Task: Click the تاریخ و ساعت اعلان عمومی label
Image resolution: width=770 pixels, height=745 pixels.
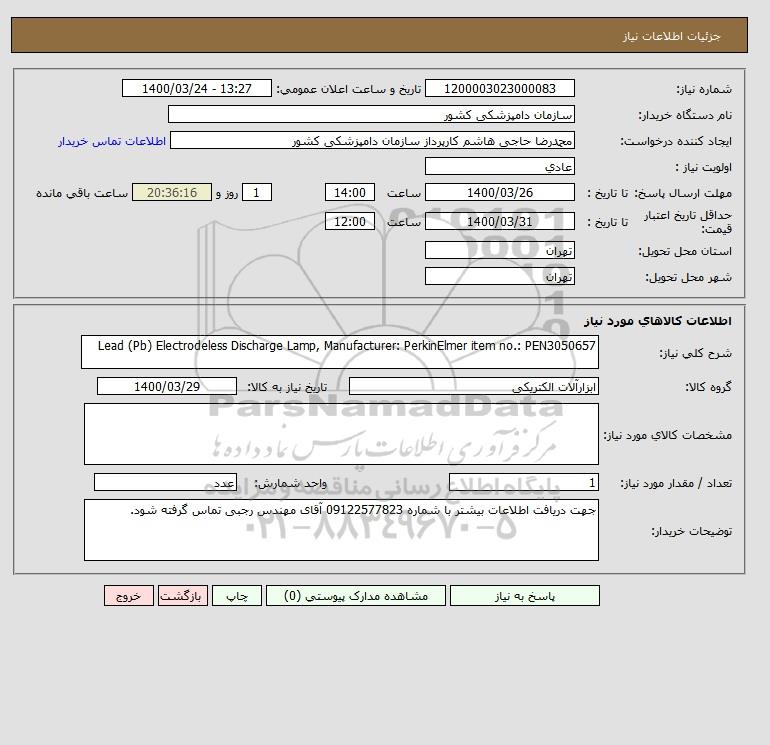Action: (349, 89)
